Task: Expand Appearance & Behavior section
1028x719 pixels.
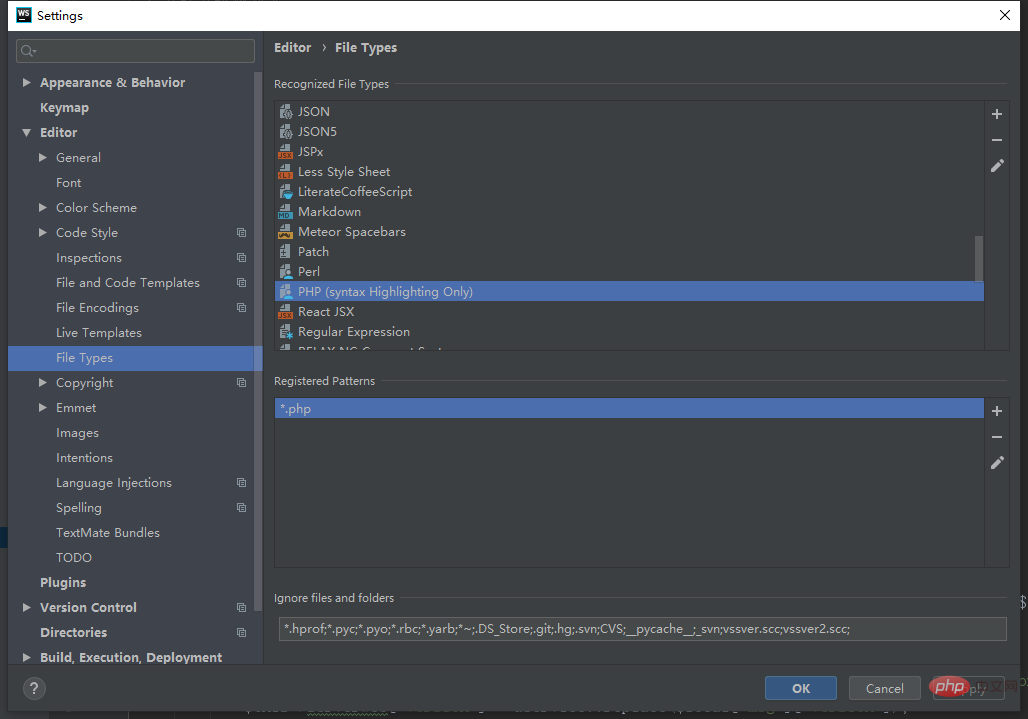Action: pyautogui.click(x=26, y=83)
